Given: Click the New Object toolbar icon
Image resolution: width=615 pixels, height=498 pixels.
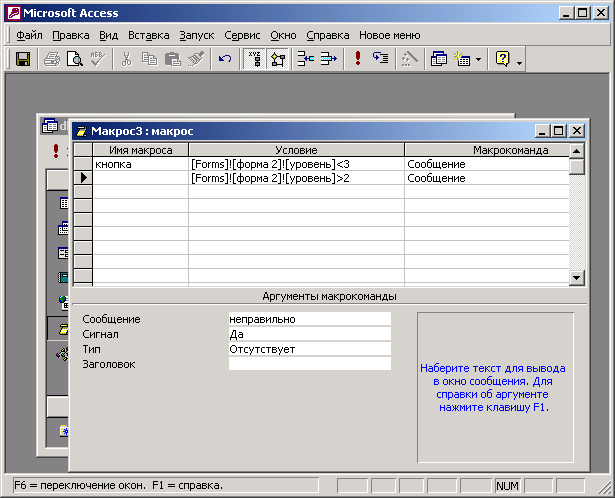Looking at the screenshot, I should [462, 59].
